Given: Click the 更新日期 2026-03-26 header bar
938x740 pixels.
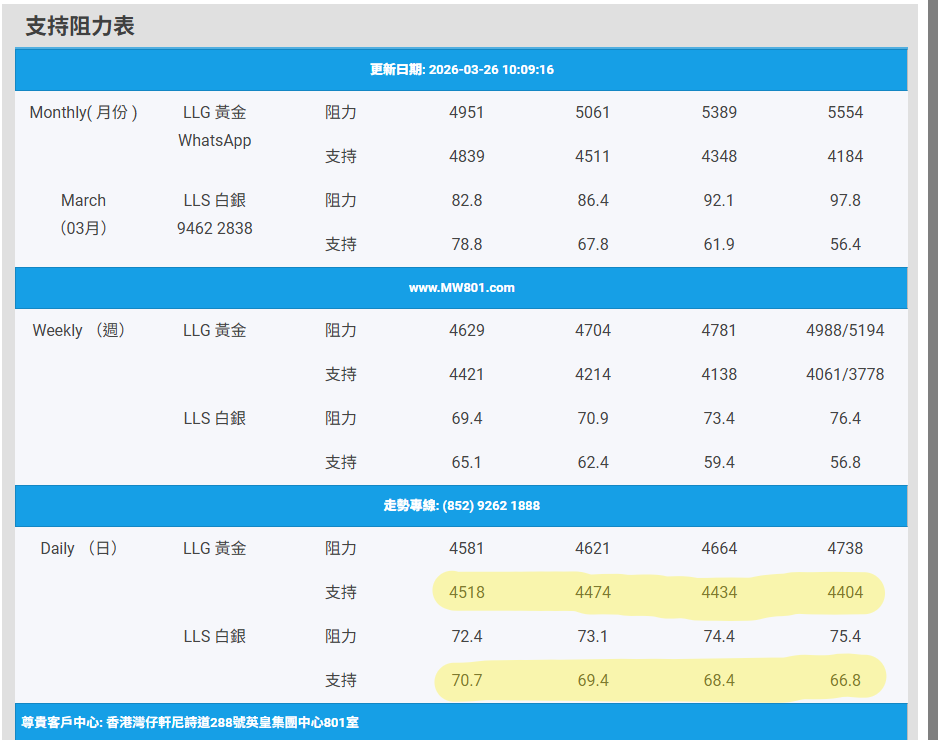Looking at the screenshot, I should coord(461,70).
